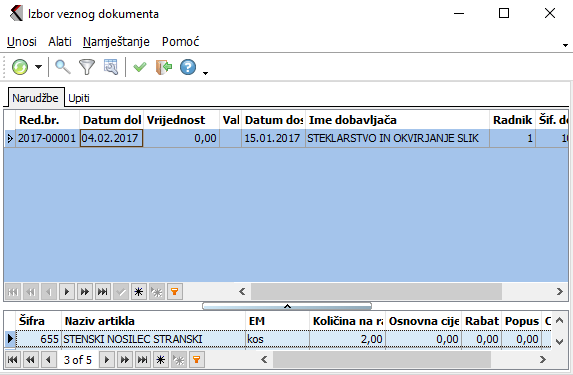This screenshot has height=375, width=573.
Task: Open the refresh button dropdown arrow
Action: click(x=38, y=67)
